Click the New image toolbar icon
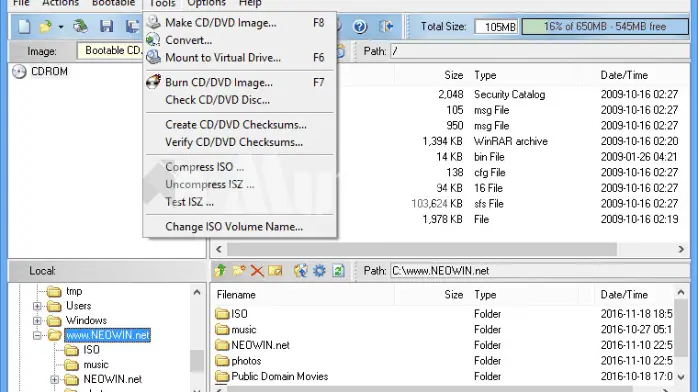Screen dimensions: 698x392 [x=24, y=27]
